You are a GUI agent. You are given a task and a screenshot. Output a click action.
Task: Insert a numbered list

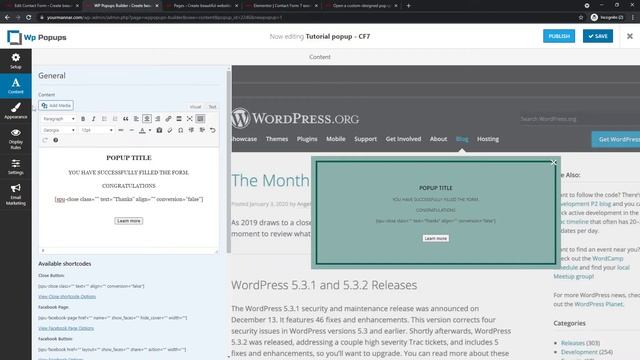pyautogui.click(x=115, y=119)
